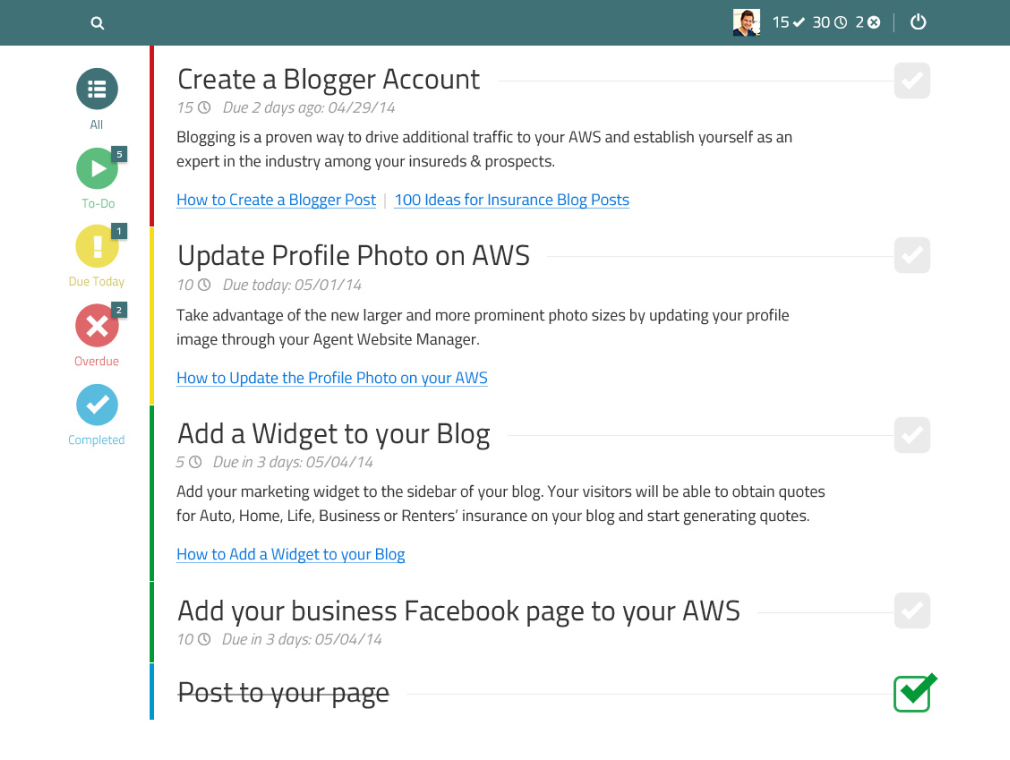The width and height of the screenshot is (1010, 760).
Task: Follow How to Update the Profile Photo link
Action: (x=332, y=378)
